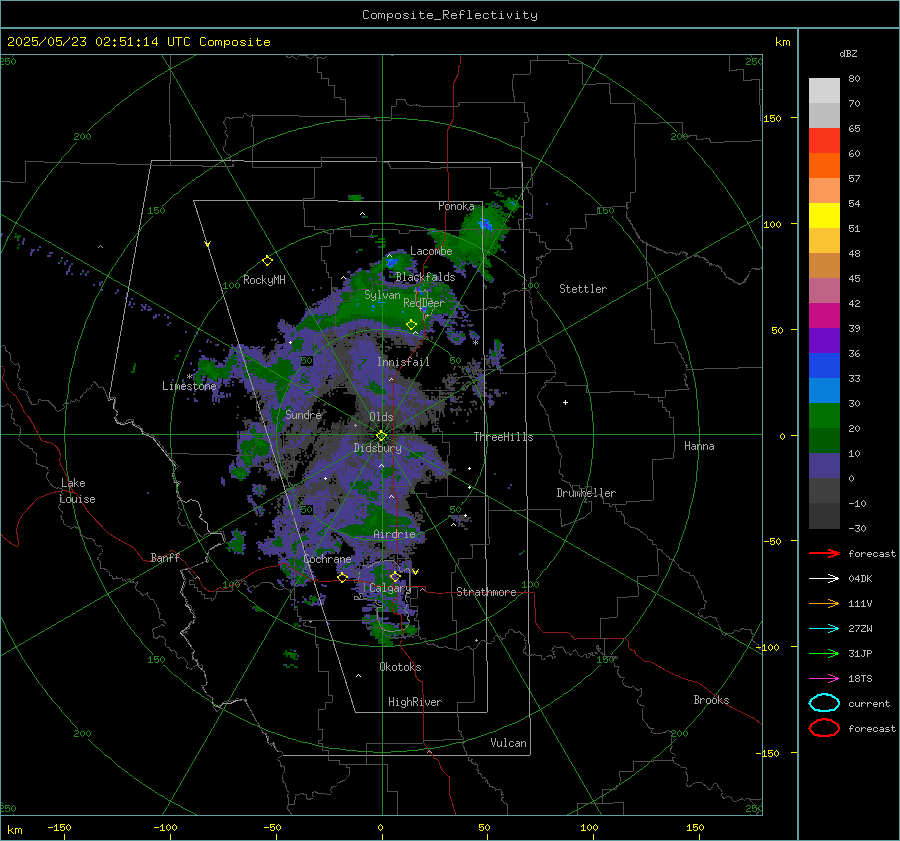Pick the bright blue swatch below 36 label
Screen dimensions: 900x841
click(x=824, y=366)
